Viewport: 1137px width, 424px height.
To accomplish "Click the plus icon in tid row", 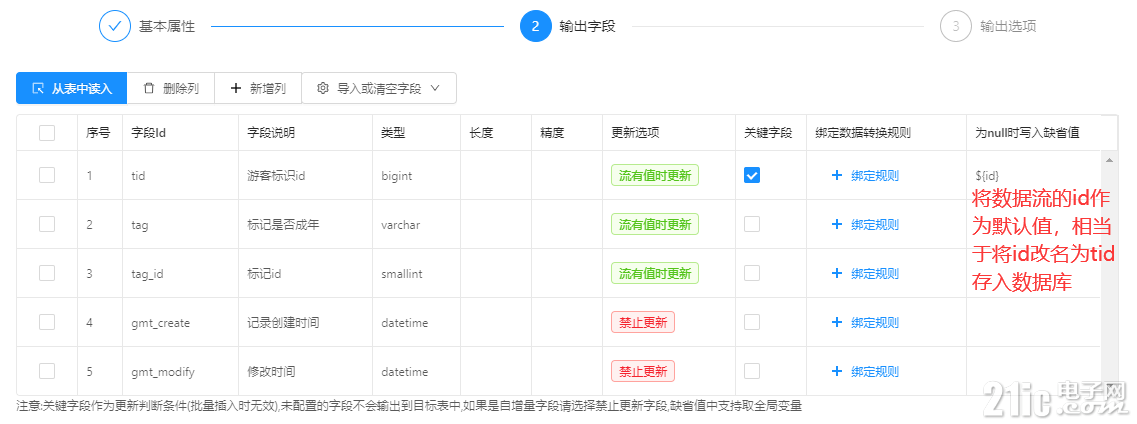I will click(837, 175).
